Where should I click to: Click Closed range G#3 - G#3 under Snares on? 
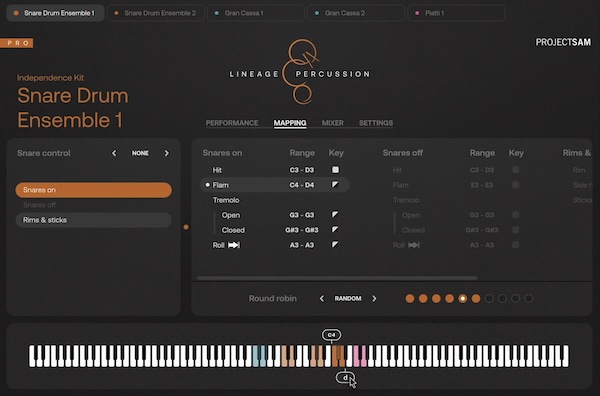[x=302, y=230]
